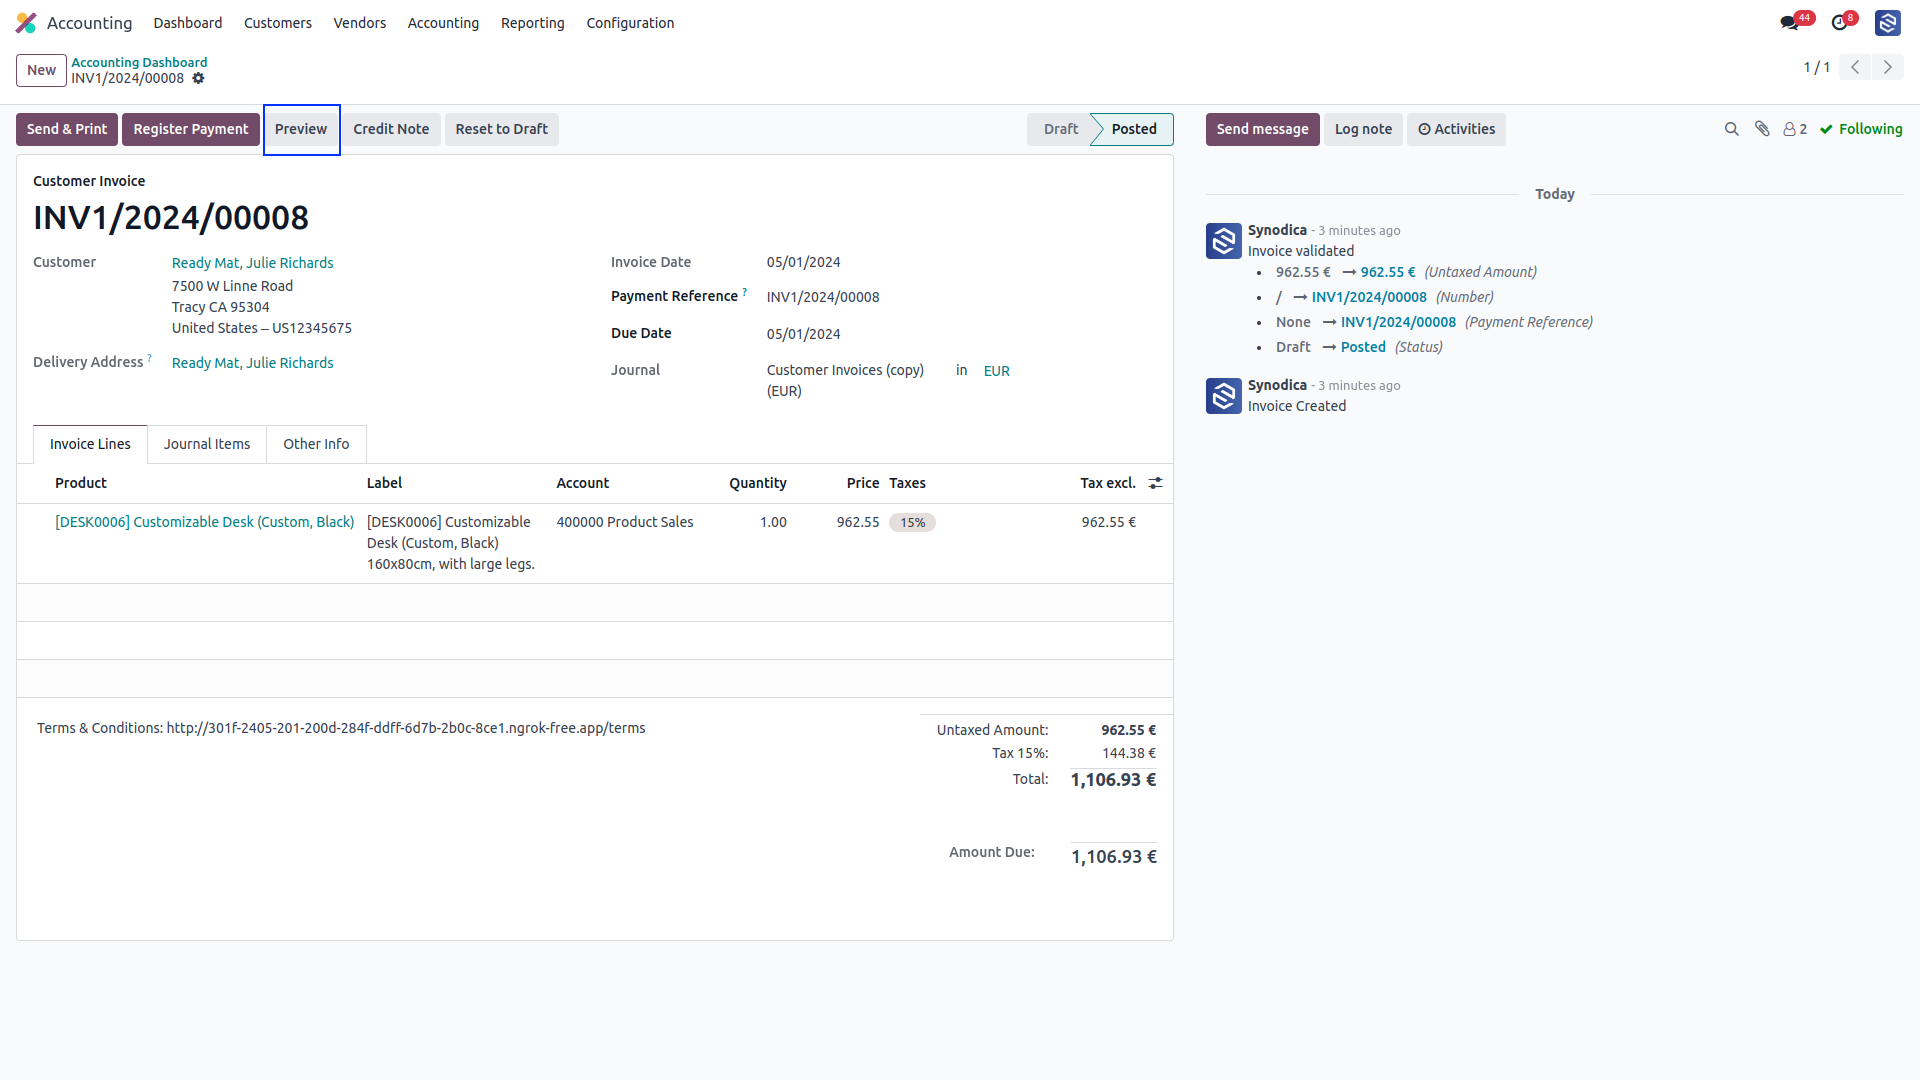The width and height of the screenshot is (1920, 1080).
Task: Switch to the Invoice Lines tab
Action: tap(90, 444)
